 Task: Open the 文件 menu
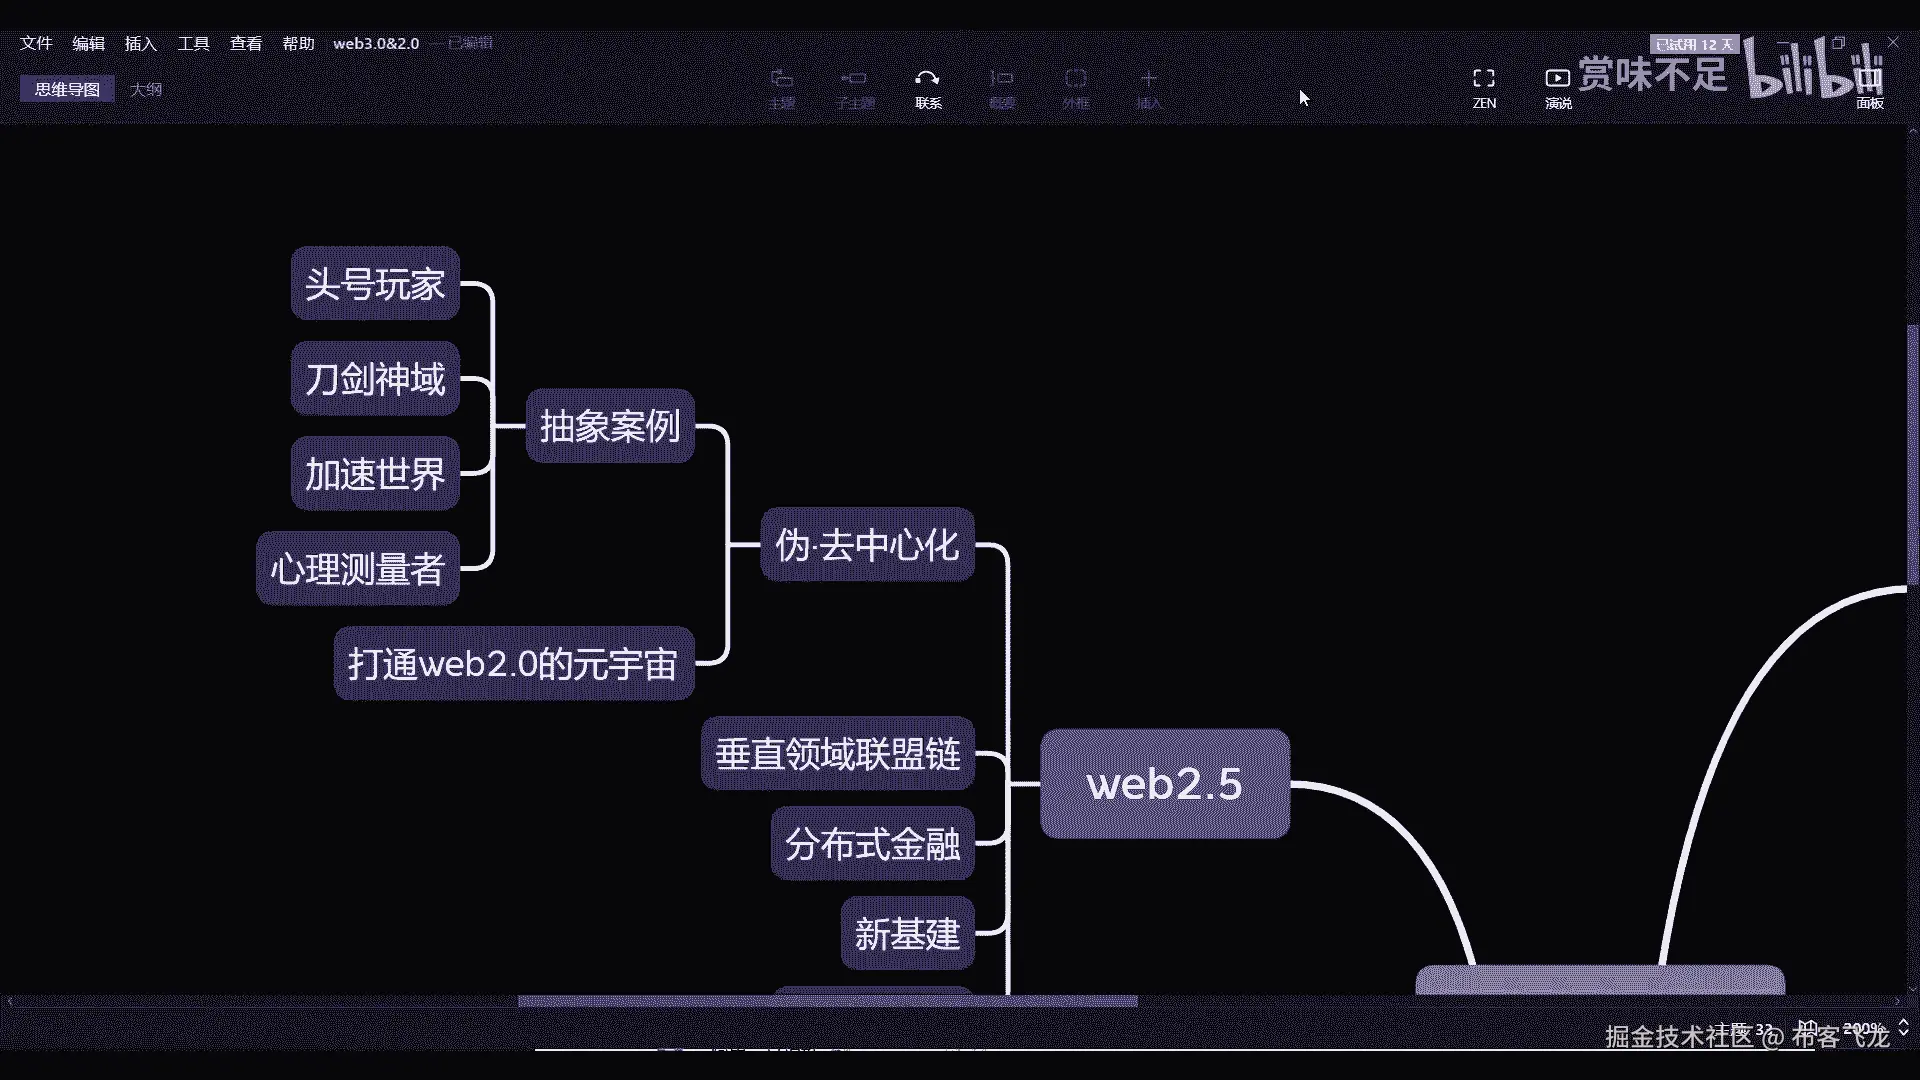[x=36, y=43]
